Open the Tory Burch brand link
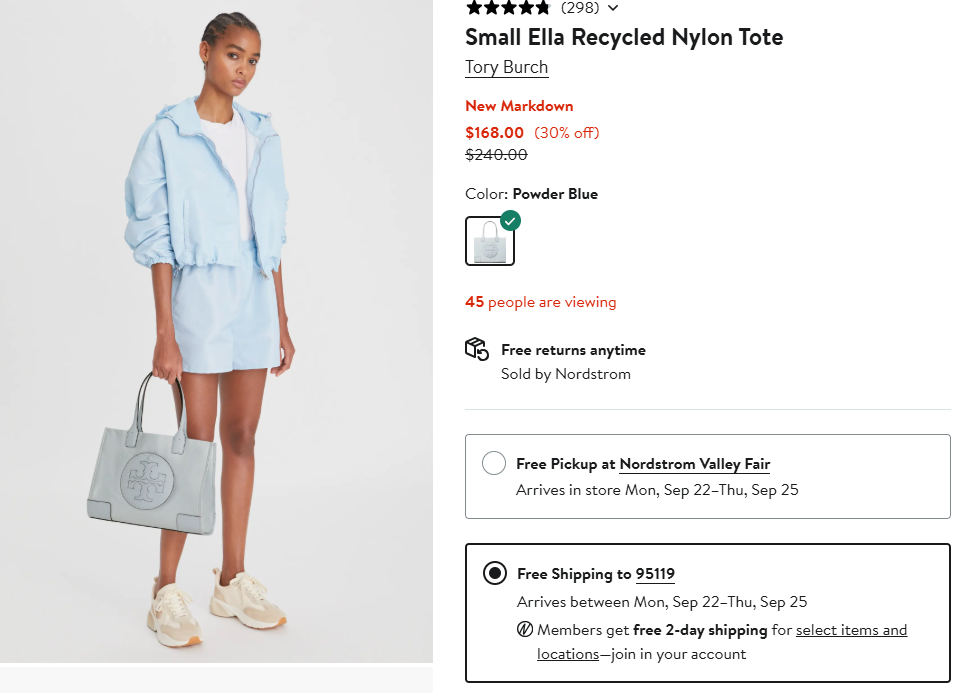 506,67
